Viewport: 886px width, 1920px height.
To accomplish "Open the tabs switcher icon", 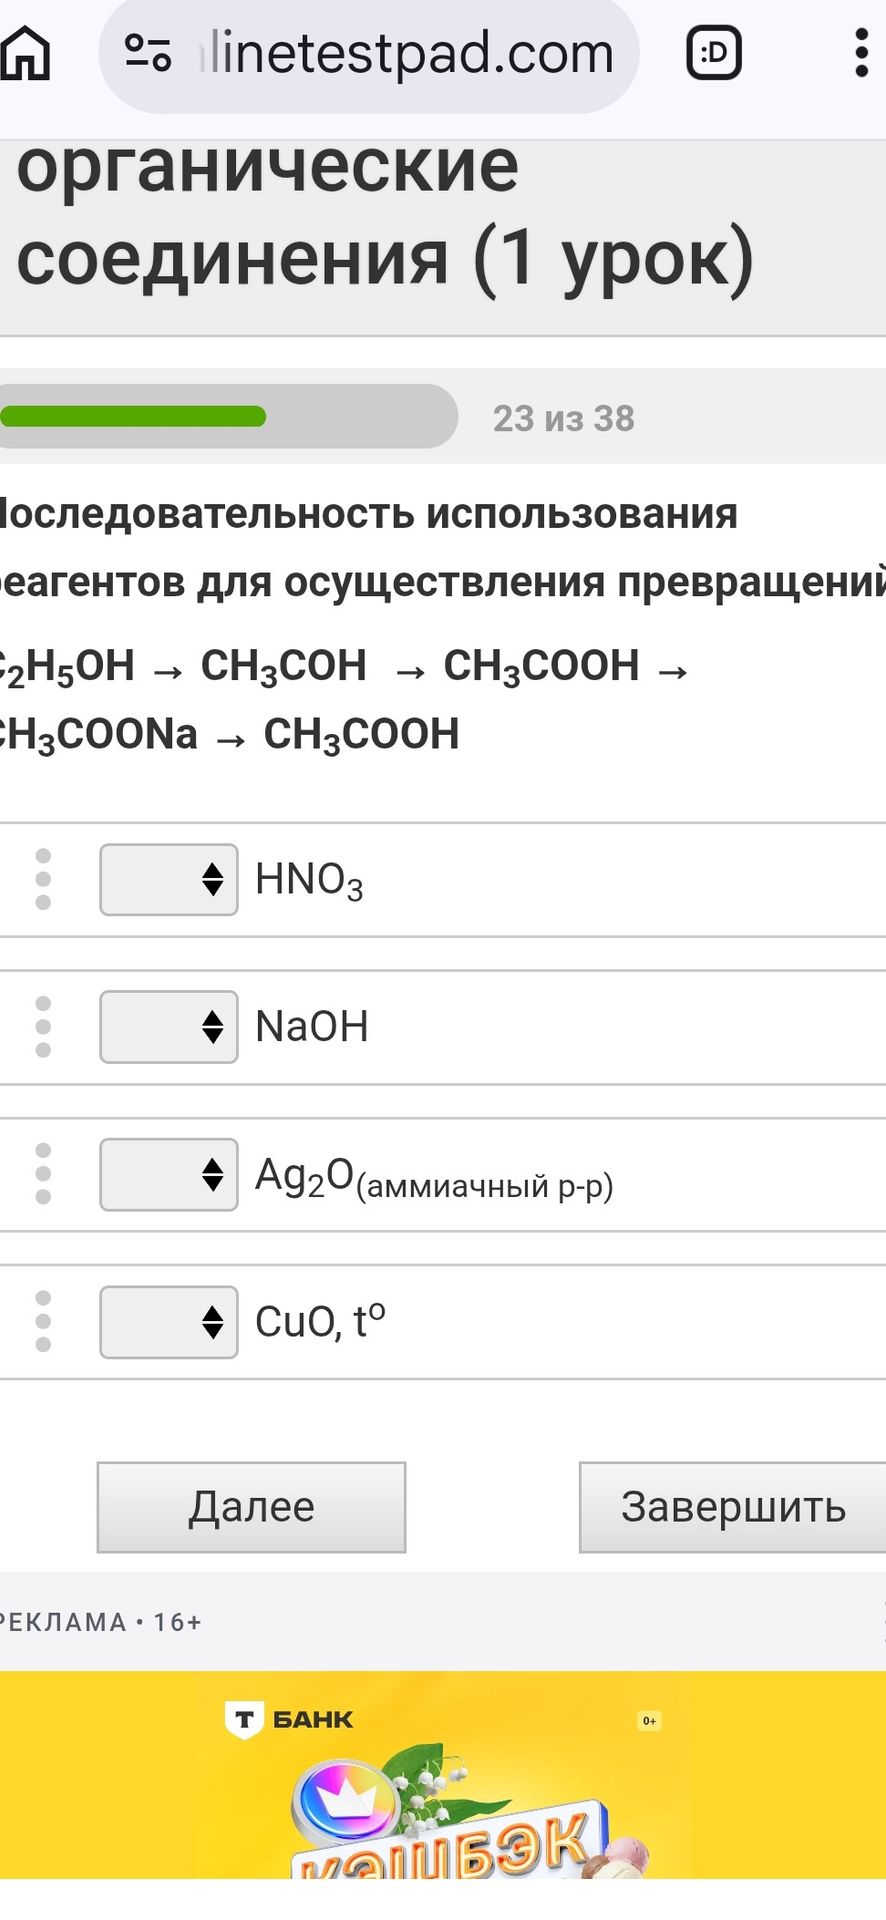I will [714, 53].
